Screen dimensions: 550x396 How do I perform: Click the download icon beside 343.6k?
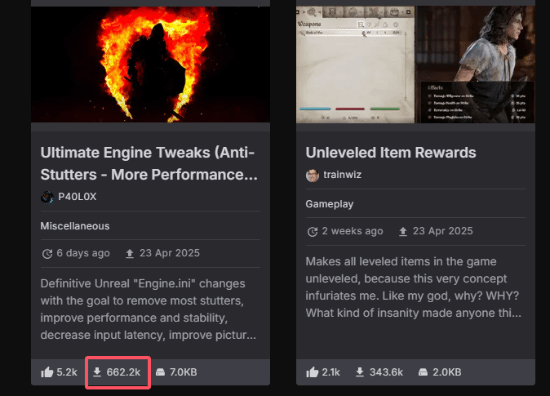pyautogui.click(x=360, y=372)
